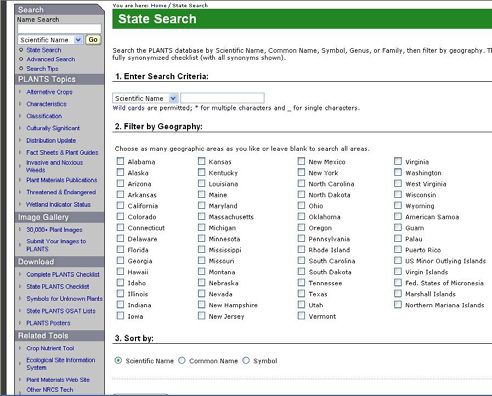The height and width of the screenshot is (396, 492).
Task: Tick the Maine checkbox
Action: (201, 194)
